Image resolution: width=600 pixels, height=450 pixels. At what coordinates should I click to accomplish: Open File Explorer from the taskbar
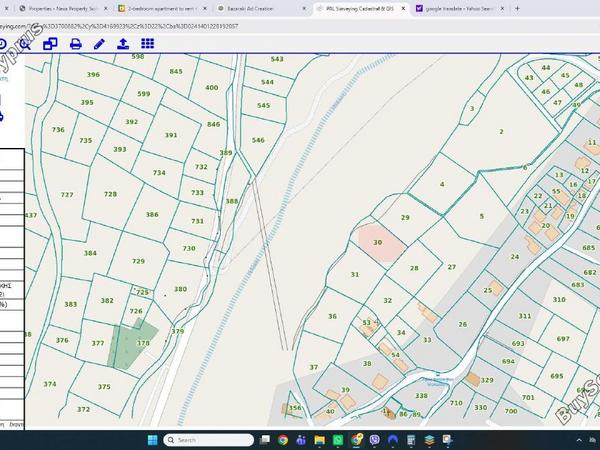320,440
